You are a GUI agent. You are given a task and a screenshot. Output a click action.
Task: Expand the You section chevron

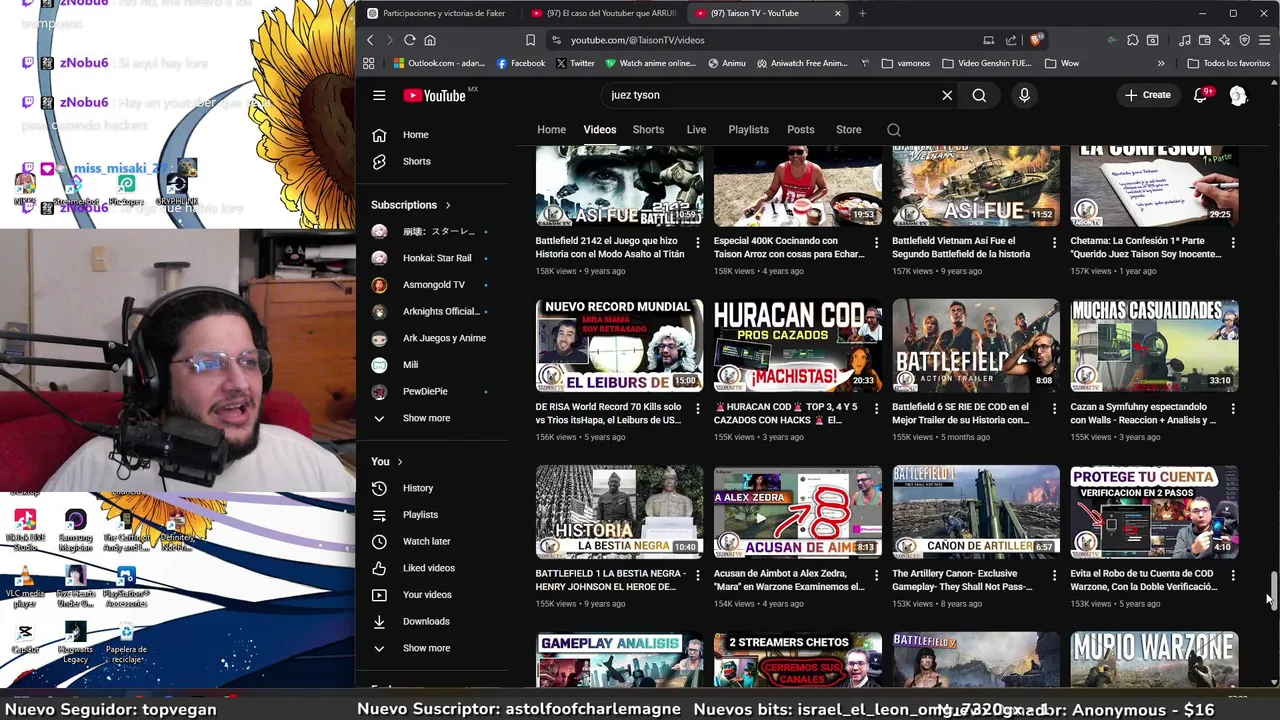click(x=399, y=462)
